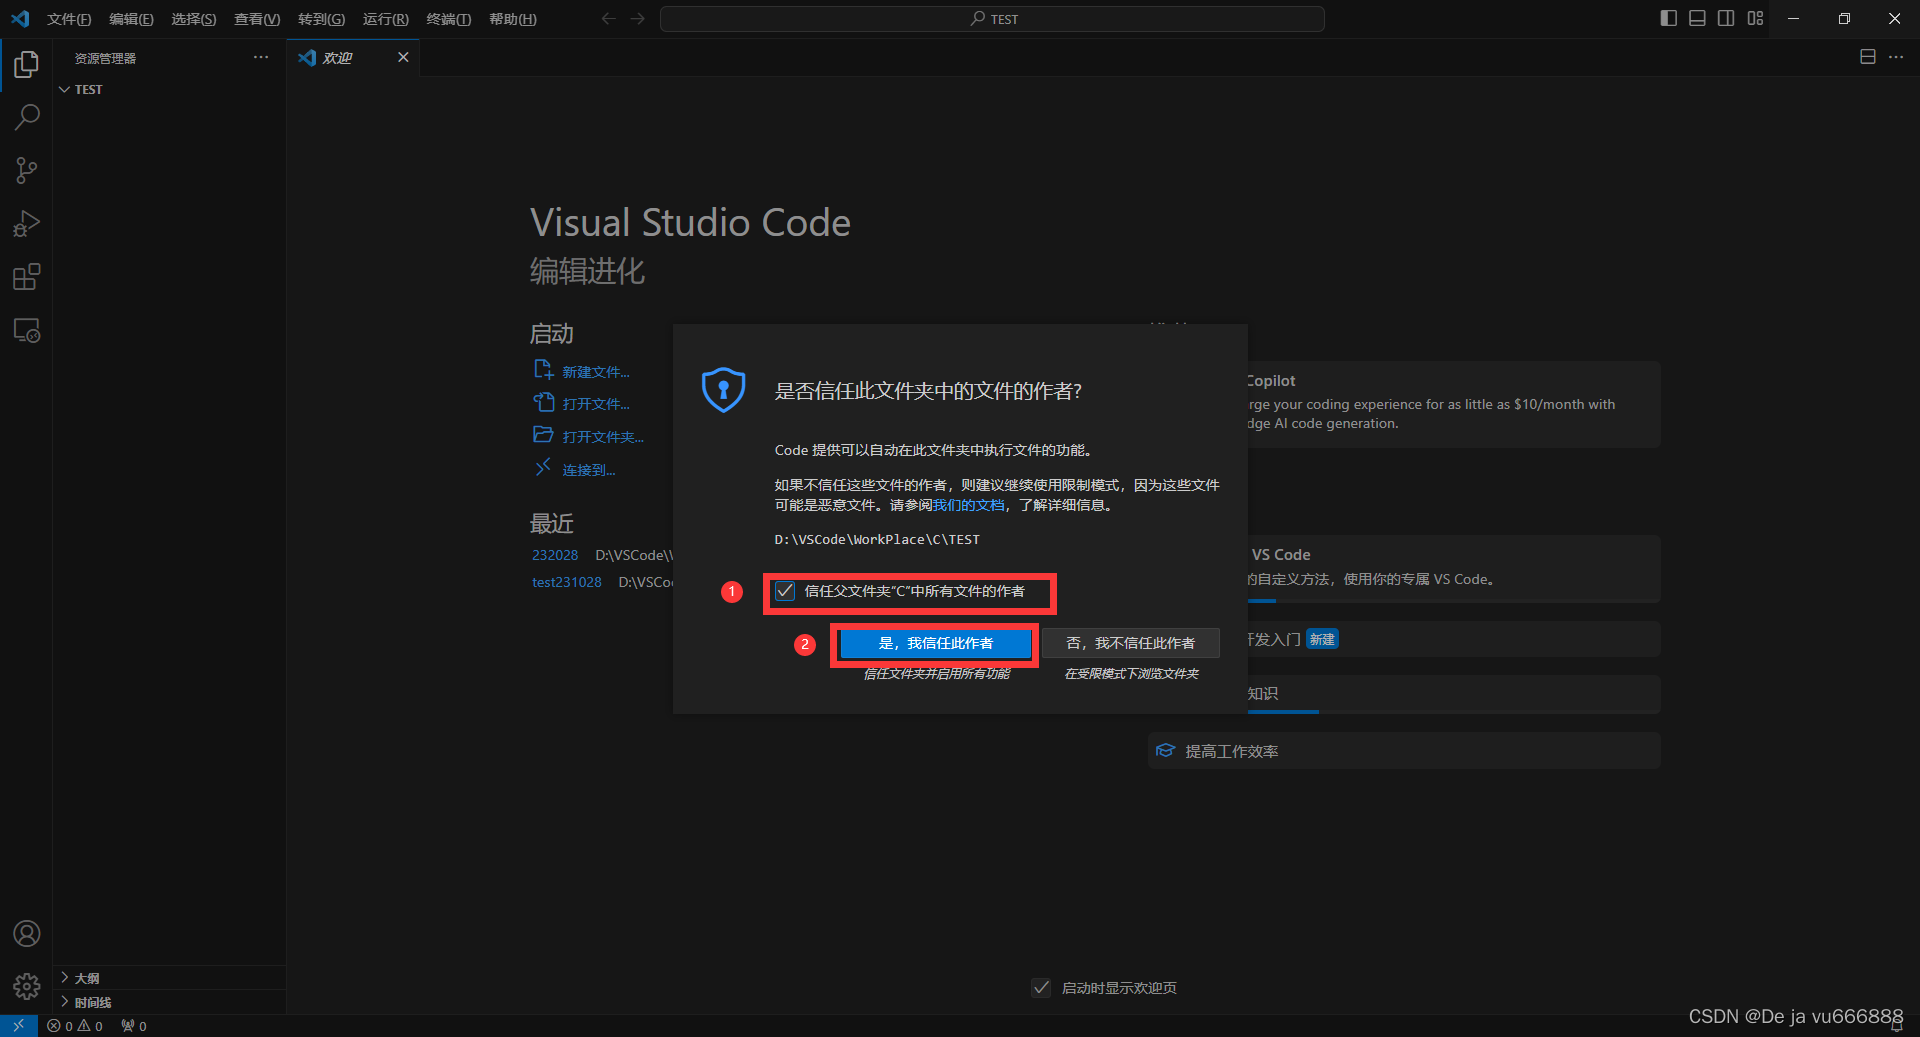Open the 文件(F) menu
1920x1037 pixels.
[x=69, y=19]
